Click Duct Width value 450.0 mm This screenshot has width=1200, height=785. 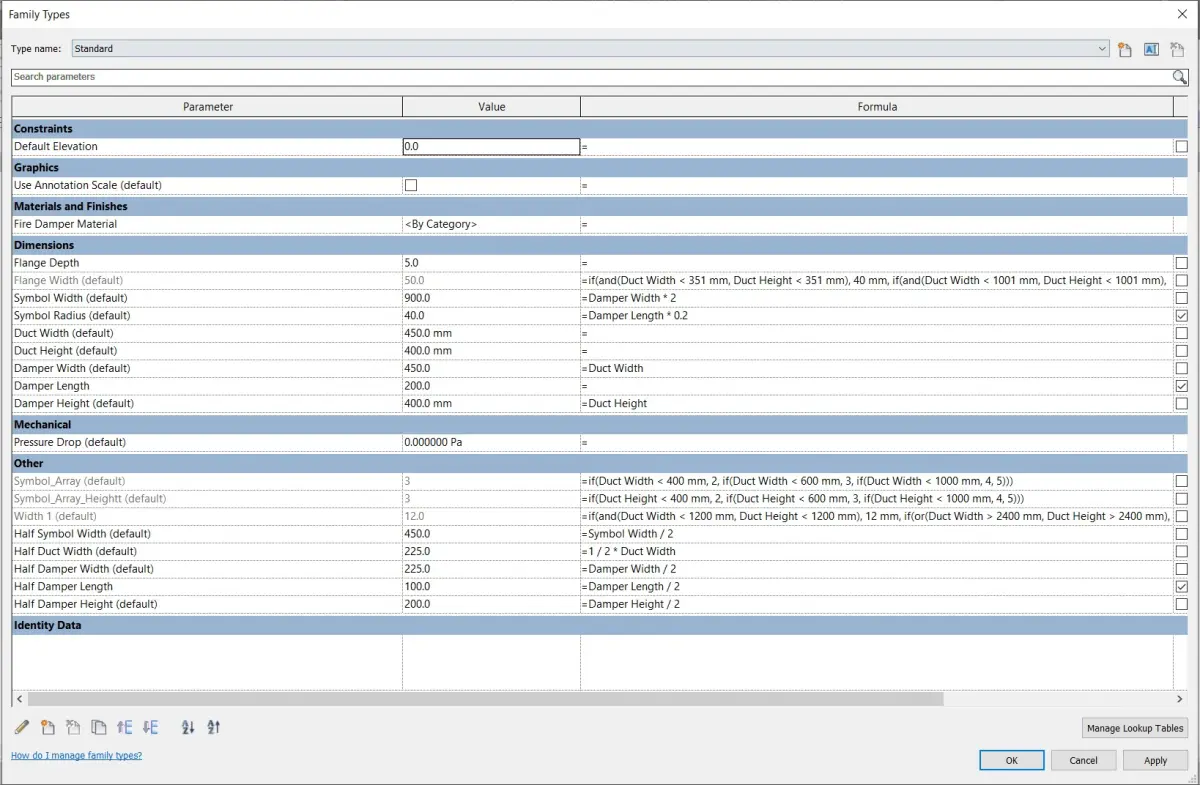[491, 333]
